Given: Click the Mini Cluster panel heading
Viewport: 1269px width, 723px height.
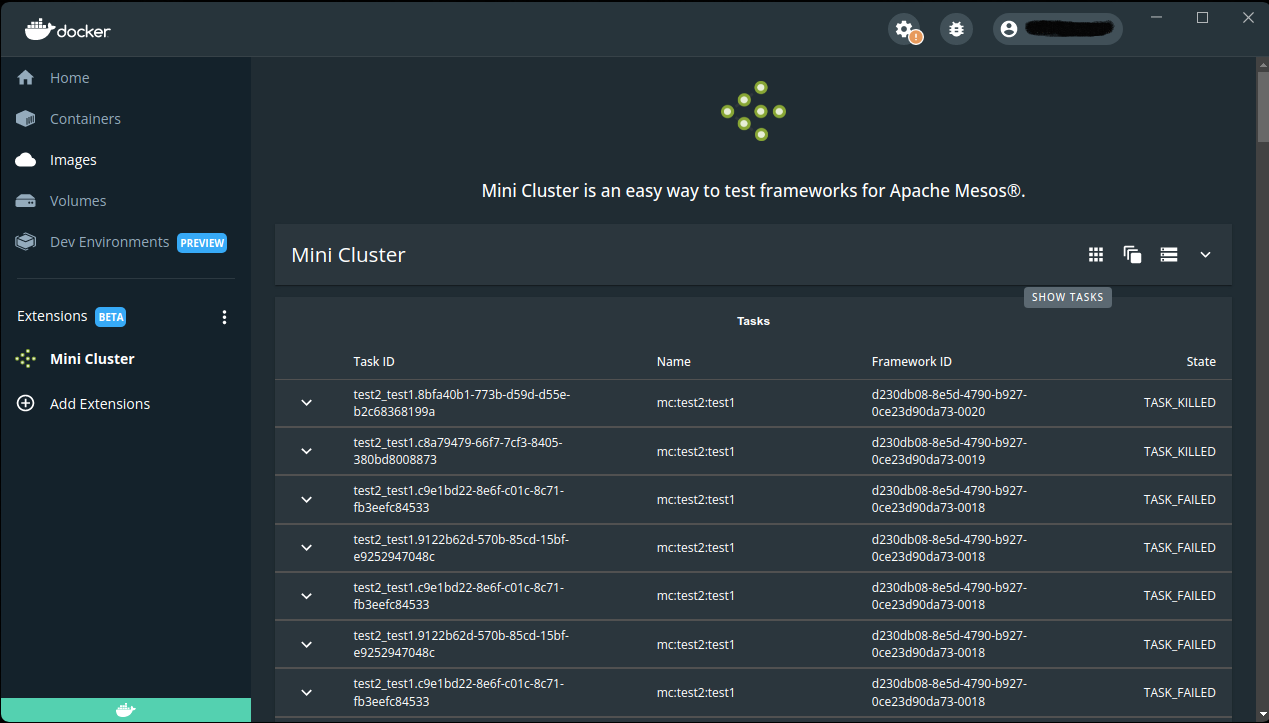Looking at the screenshot, I should [x=348, y=255].
